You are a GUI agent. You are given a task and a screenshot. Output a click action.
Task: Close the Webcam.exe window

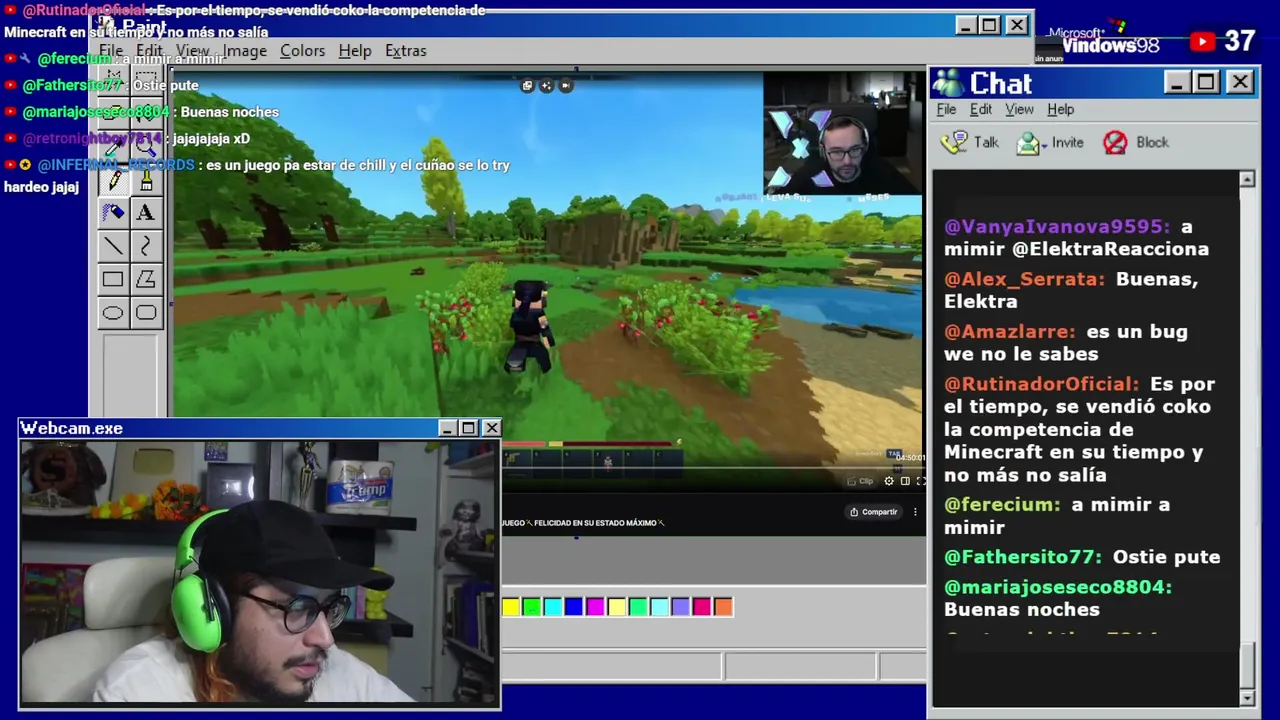coord(491,428)
